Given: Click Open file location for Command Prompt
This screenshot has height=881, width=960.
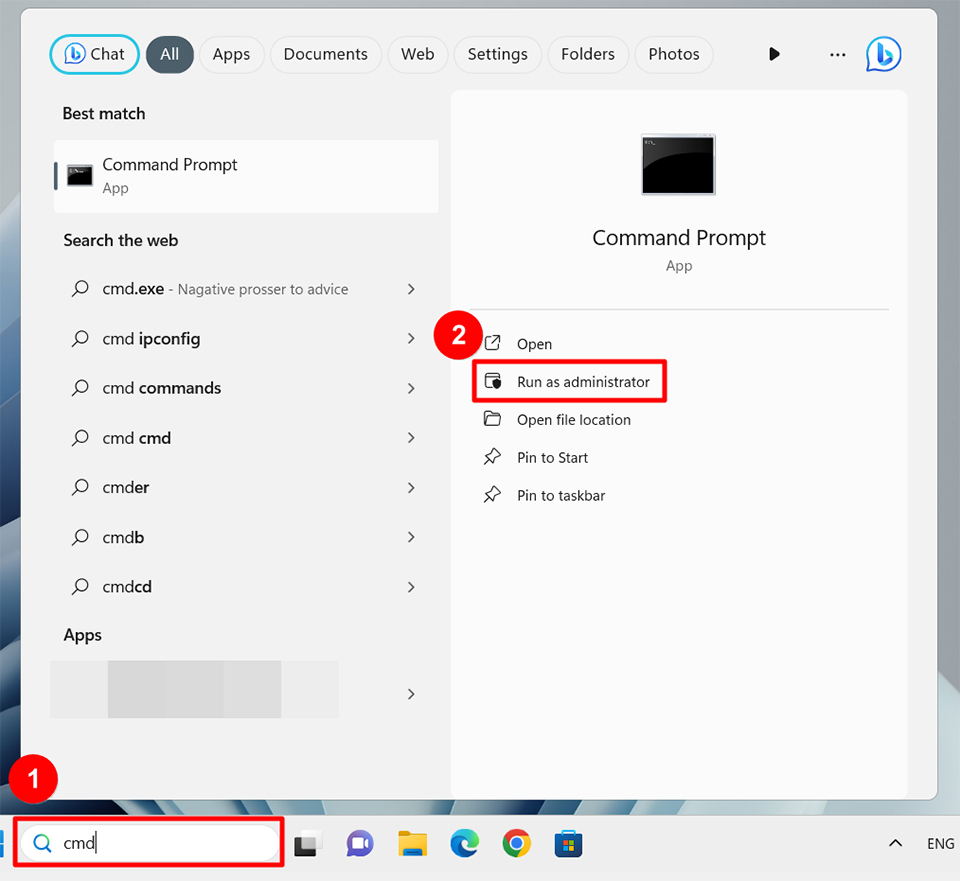Looking at the screenshot, I should (x=574, y=420).
